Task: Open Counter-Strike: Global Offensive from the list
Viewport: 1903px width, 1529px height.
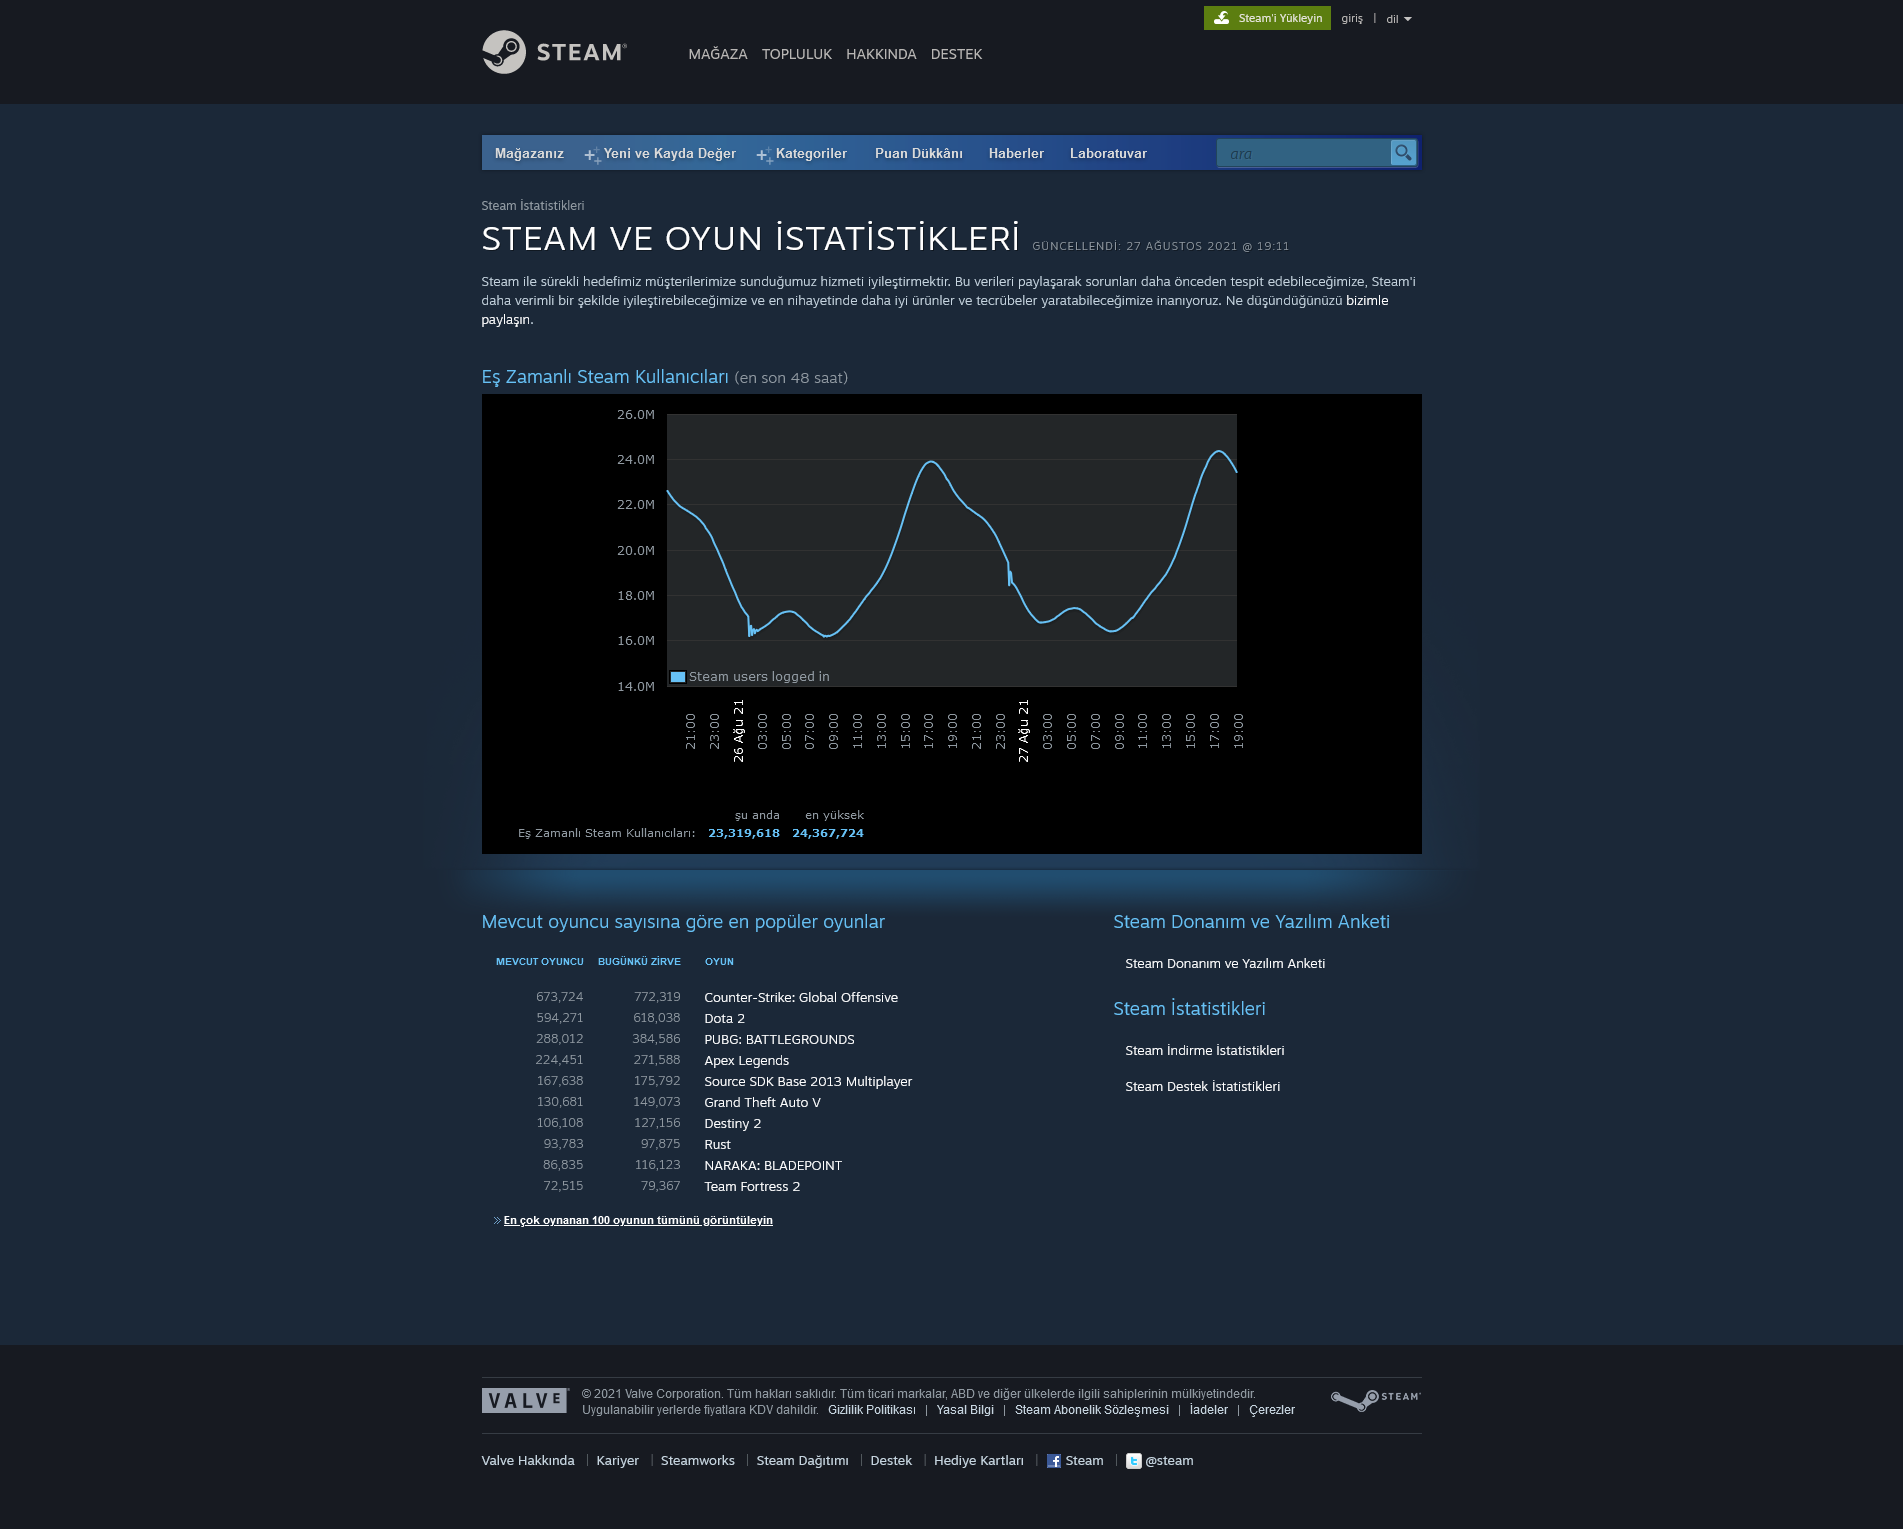Action: 801,997
